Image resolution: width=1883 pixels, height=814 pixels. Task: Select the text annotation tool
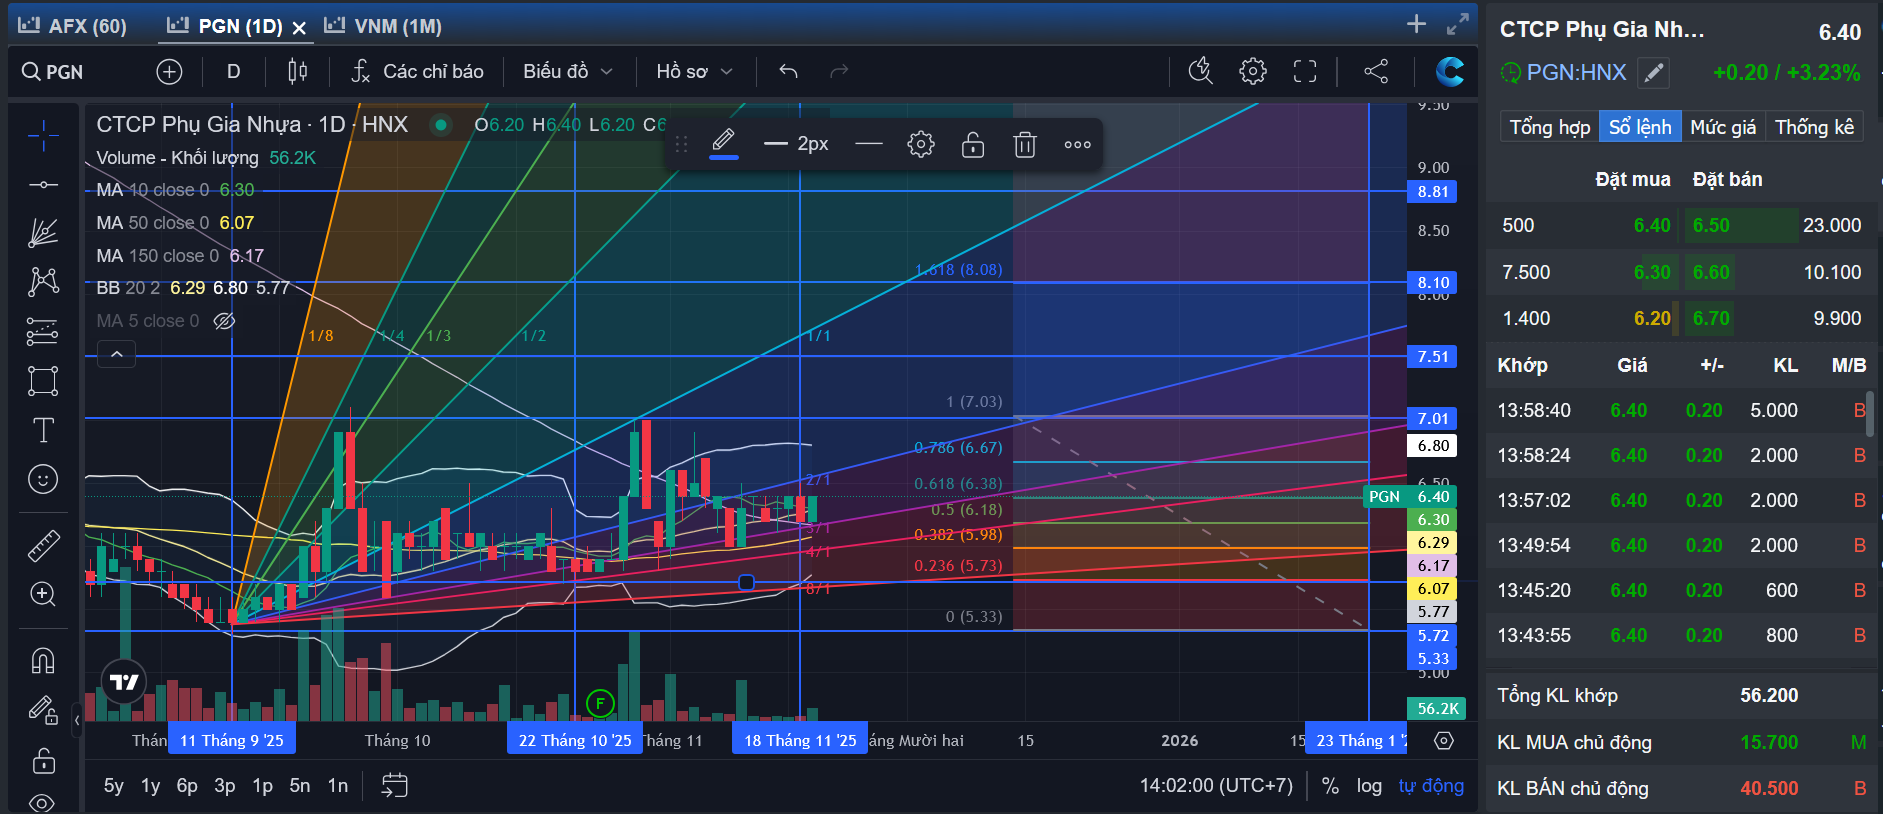point(43,430)
